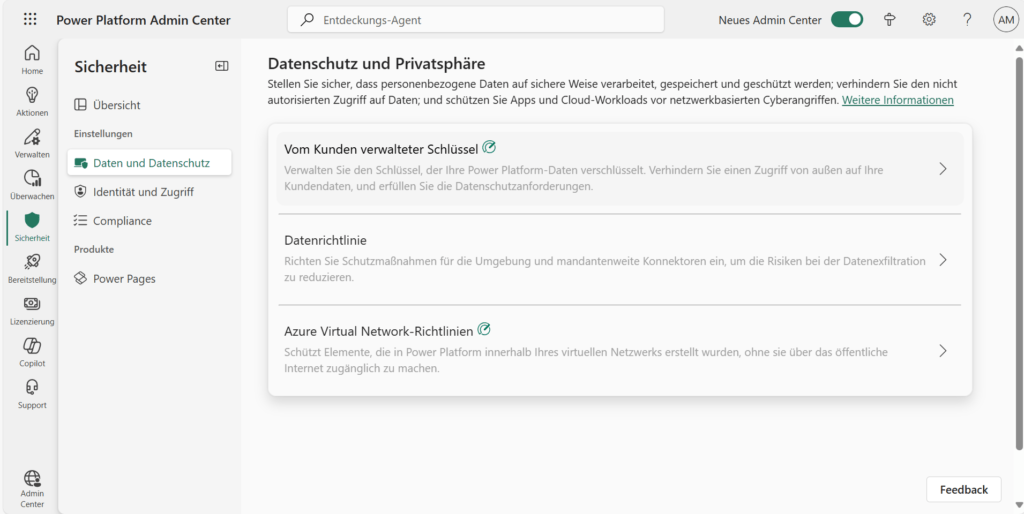This screenshot has width=1024, height=514.
Task: Open the app launcher waffle icon
Action: tap(30, 20)
